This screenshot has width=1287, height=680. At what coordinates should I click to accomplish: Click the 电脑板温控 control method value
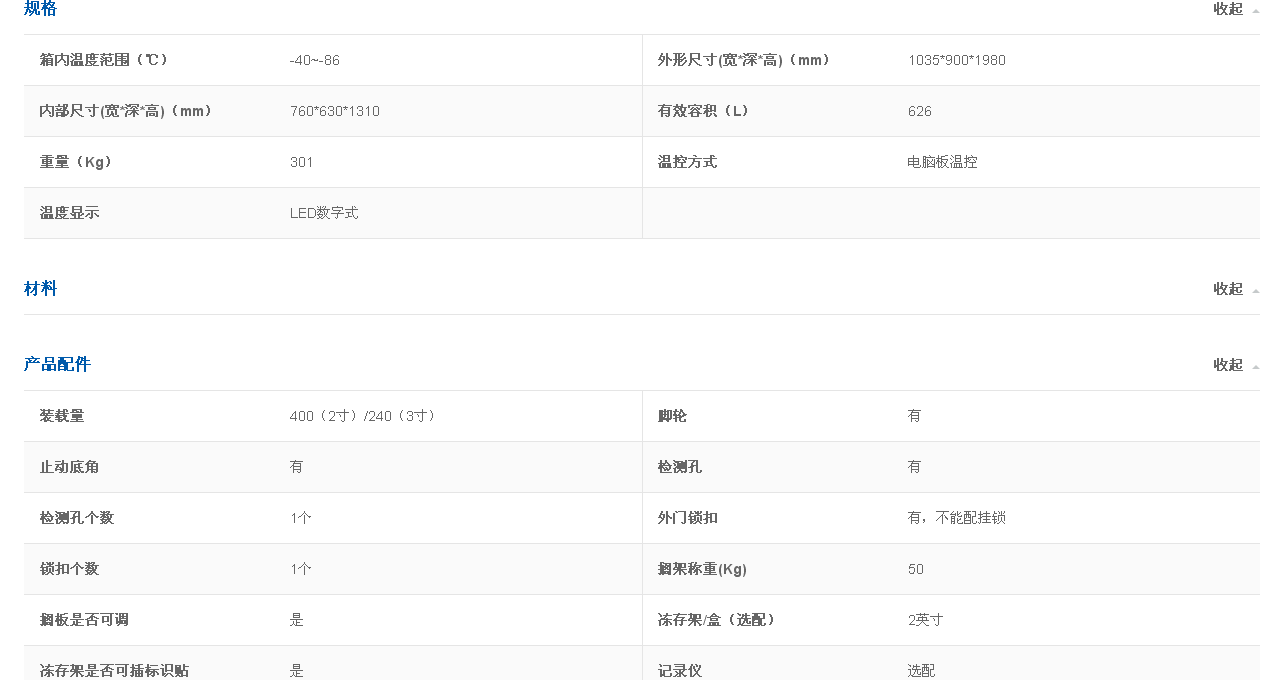pos(940,161)
